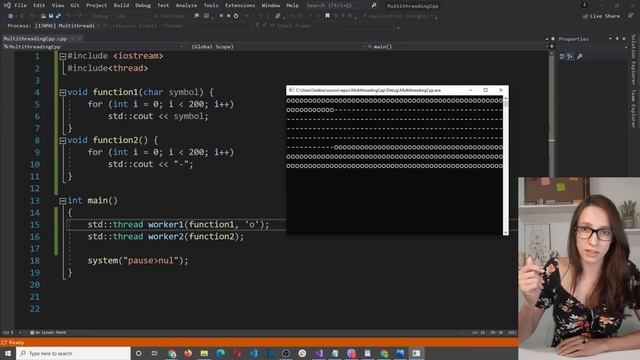Open the File menu

point(20,5)
